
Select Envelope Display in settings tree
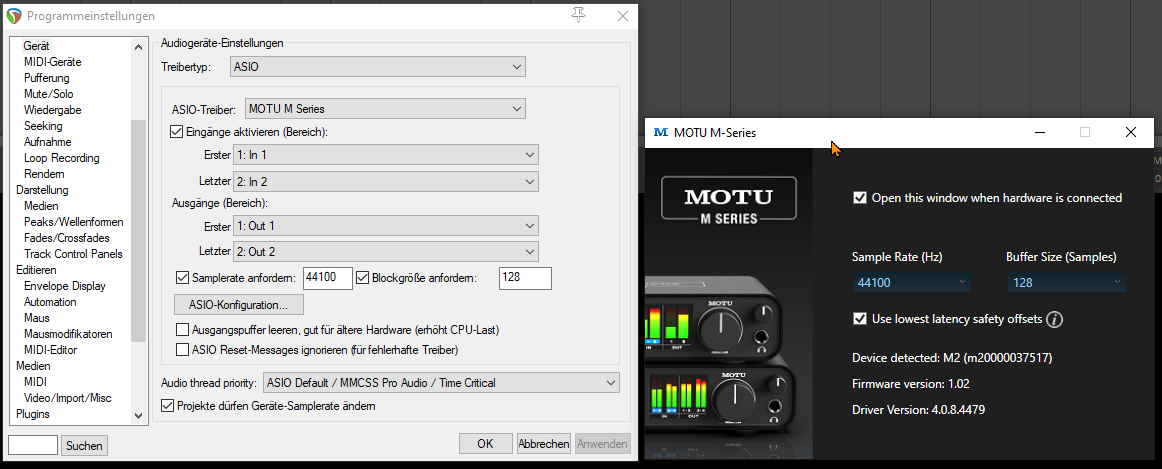(x=64, y=286)
